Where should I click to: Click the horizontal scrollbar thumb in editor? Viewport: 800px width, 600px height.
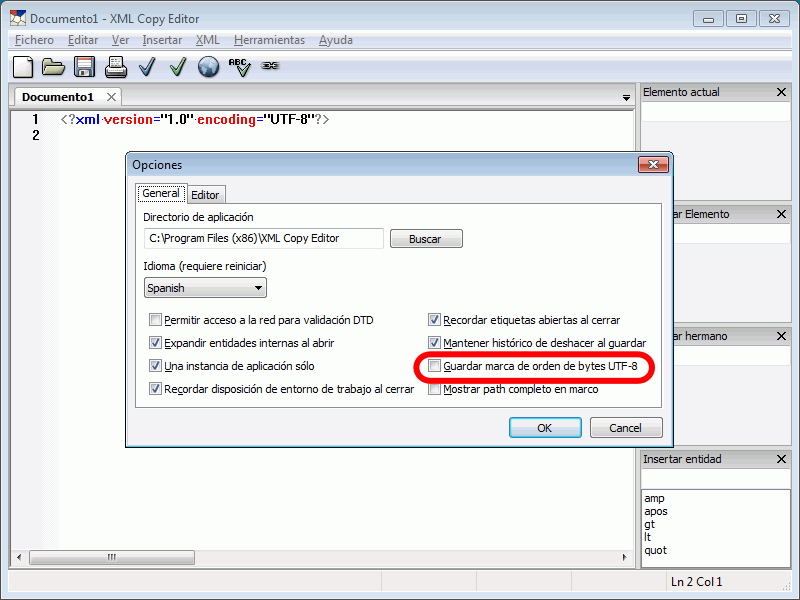click(x=112, y=557)
